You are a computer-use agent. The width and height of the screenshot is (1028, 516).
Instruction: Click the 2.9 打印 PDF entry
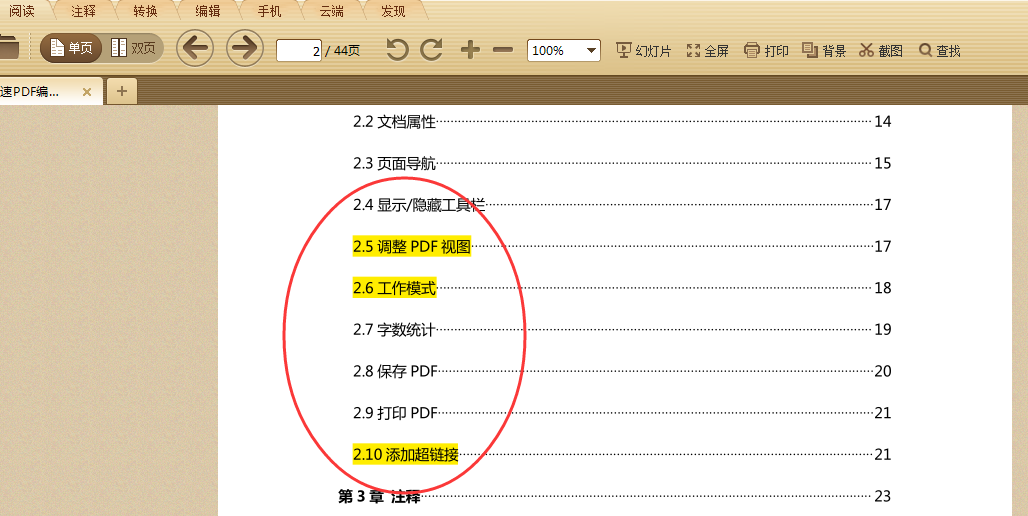395,413
